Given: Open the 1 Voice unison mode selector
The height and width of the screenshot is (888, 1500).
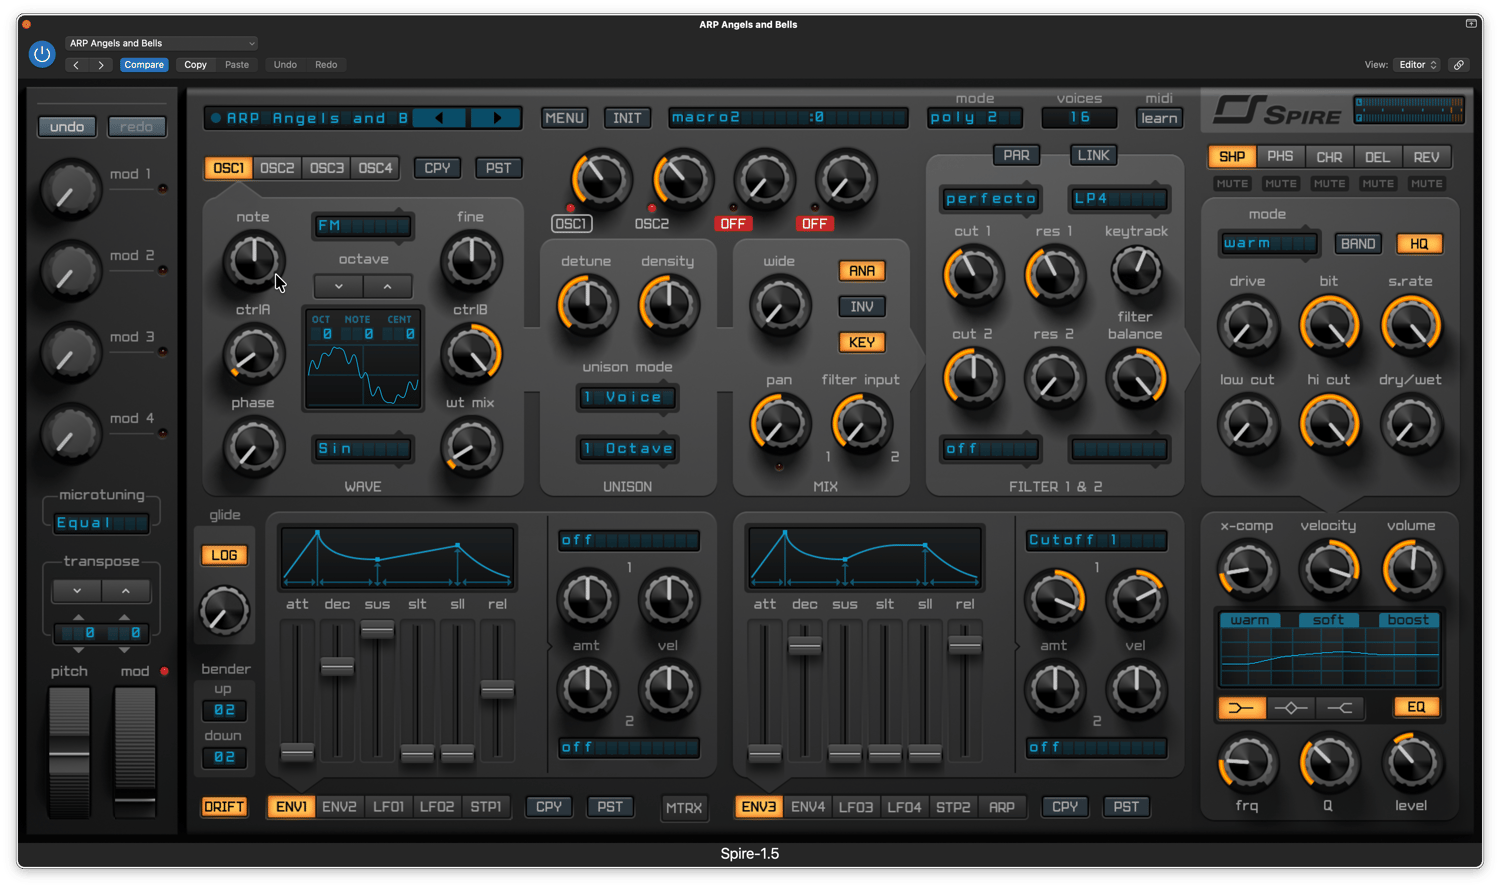Looking at the screenshot, I should pos(628,398).
